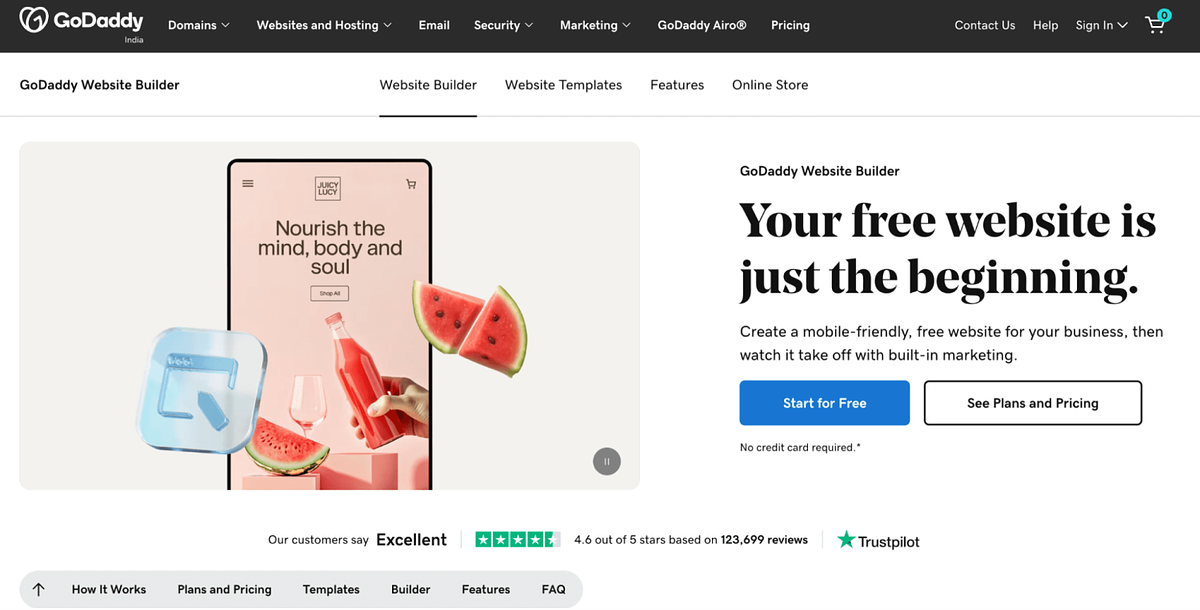The width and height of the screenshot is (1200, 610).
Task: Click See Plans and Pricing
Action: tap(1032, 402)
